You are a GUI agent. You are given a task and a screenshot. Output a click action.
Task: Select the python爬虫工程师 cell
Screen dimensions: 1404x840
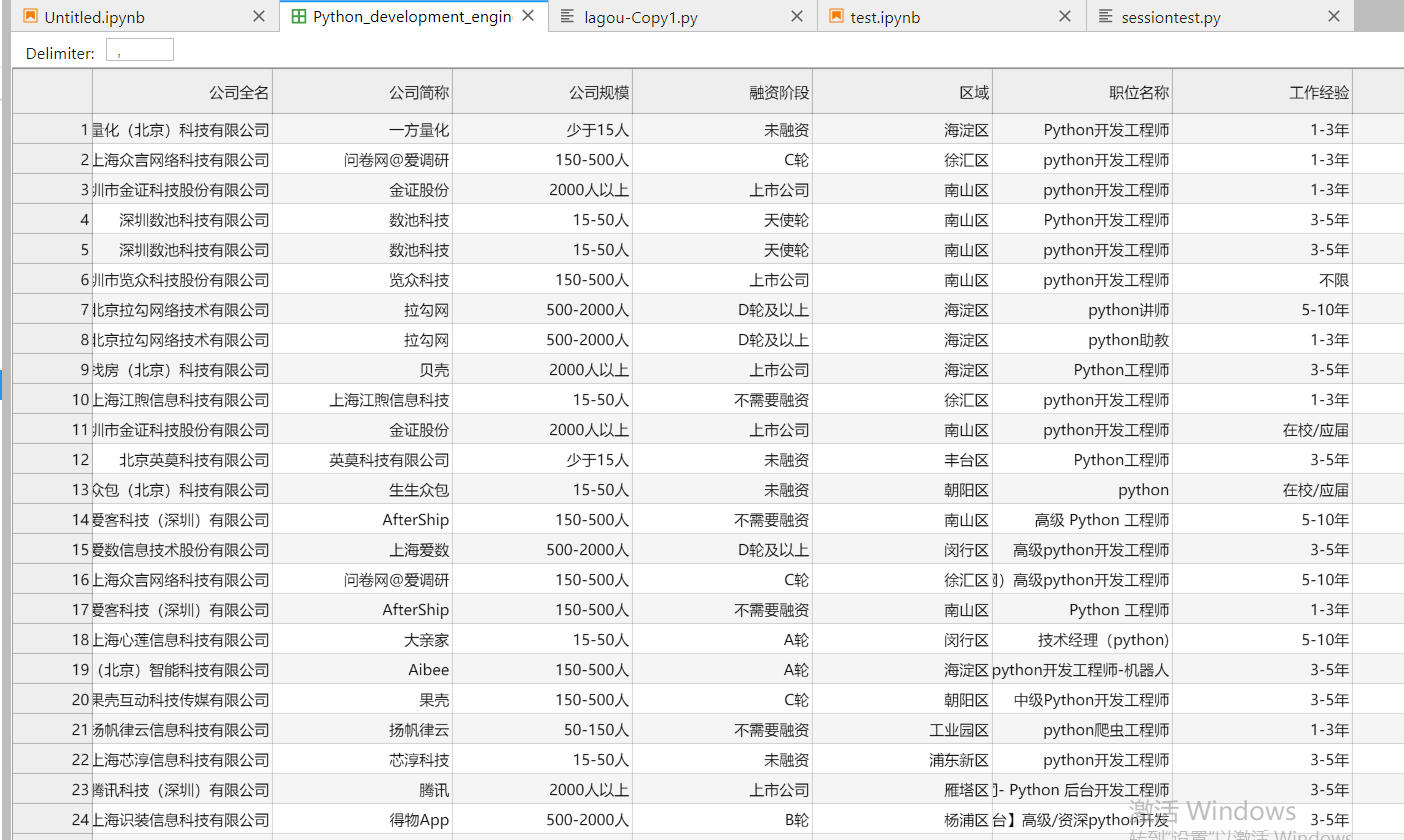1082,730
